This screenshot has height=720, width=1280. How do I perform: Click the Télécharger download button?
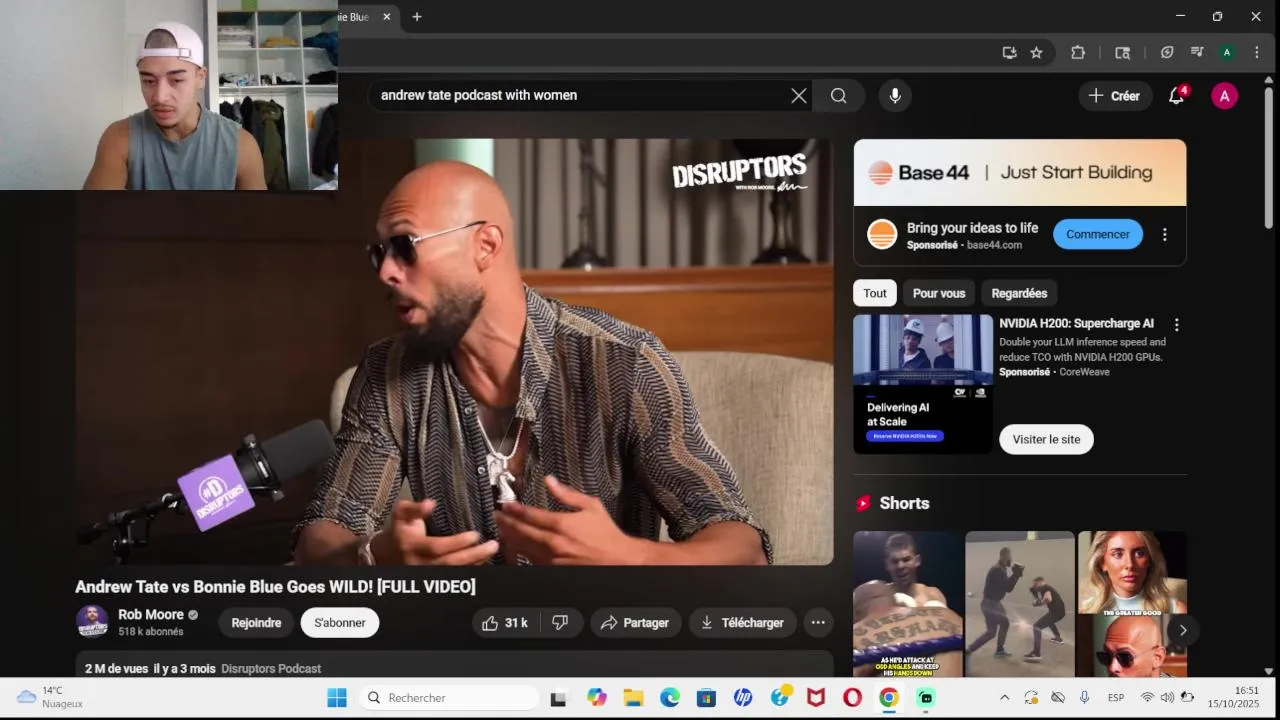[x=742, y=623]
